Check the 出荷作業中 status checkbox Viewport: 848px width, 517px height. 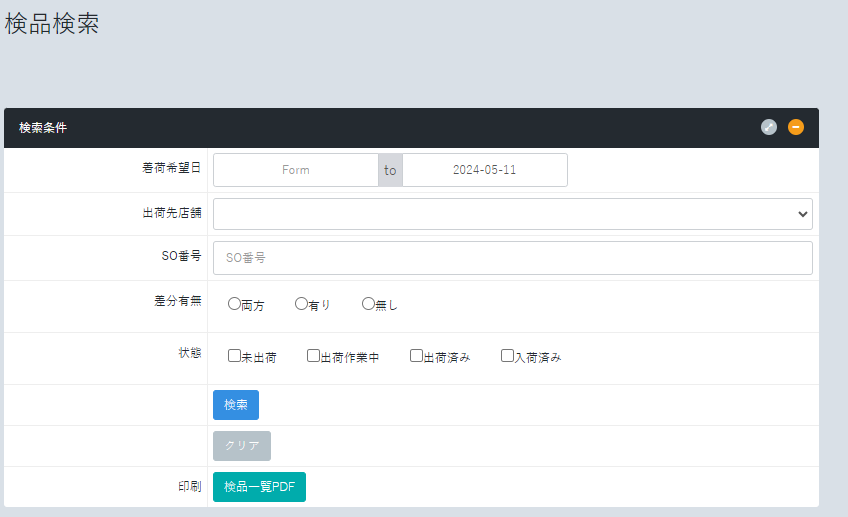[313, 356]
